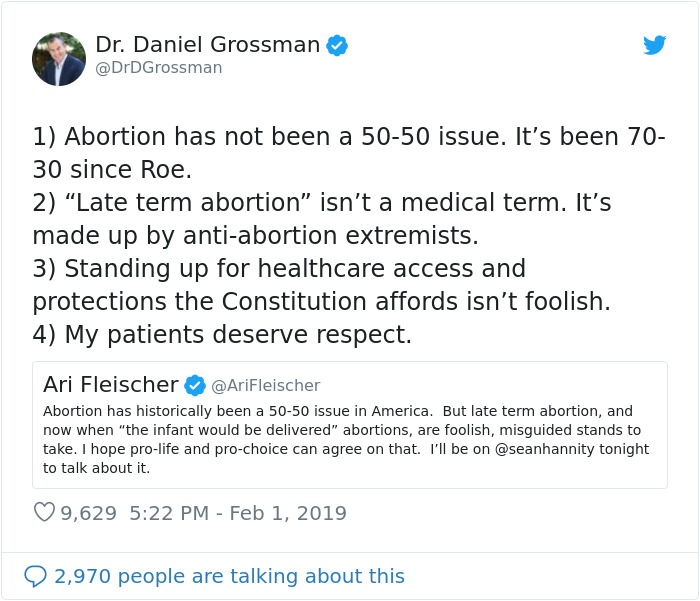This screenshot has width=700, height=601.
Task: Open the Dr. Daniel Grossman display name
Action: pos(207,45)
